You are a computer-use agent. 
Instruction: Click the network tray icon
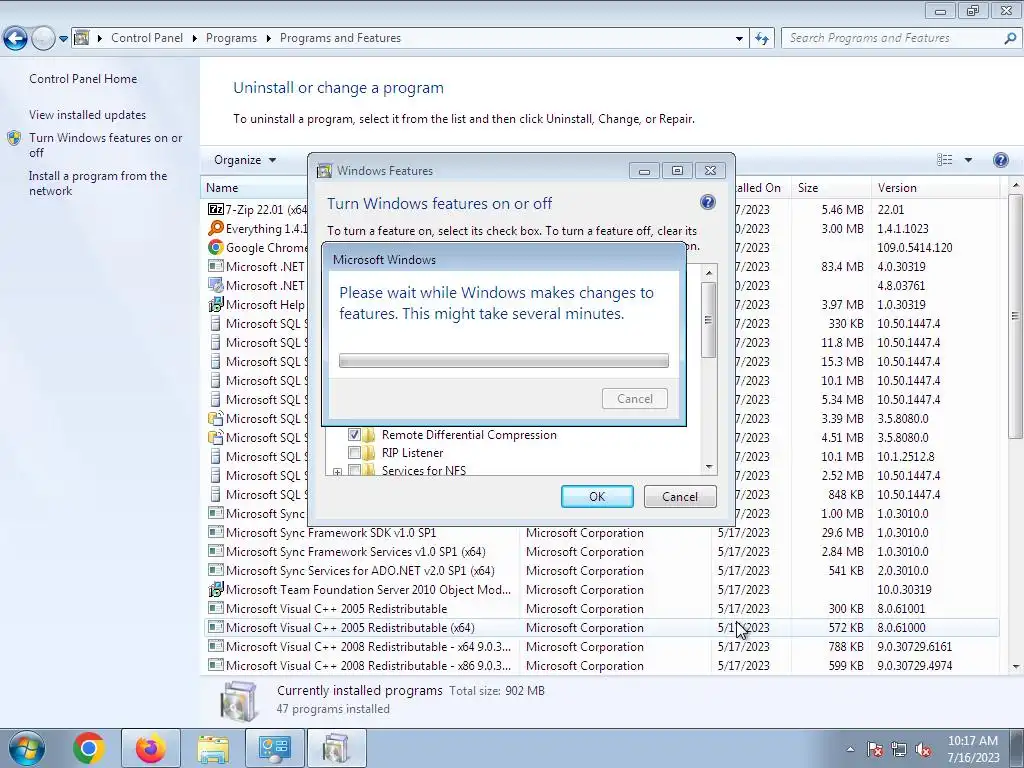(899, 750)
